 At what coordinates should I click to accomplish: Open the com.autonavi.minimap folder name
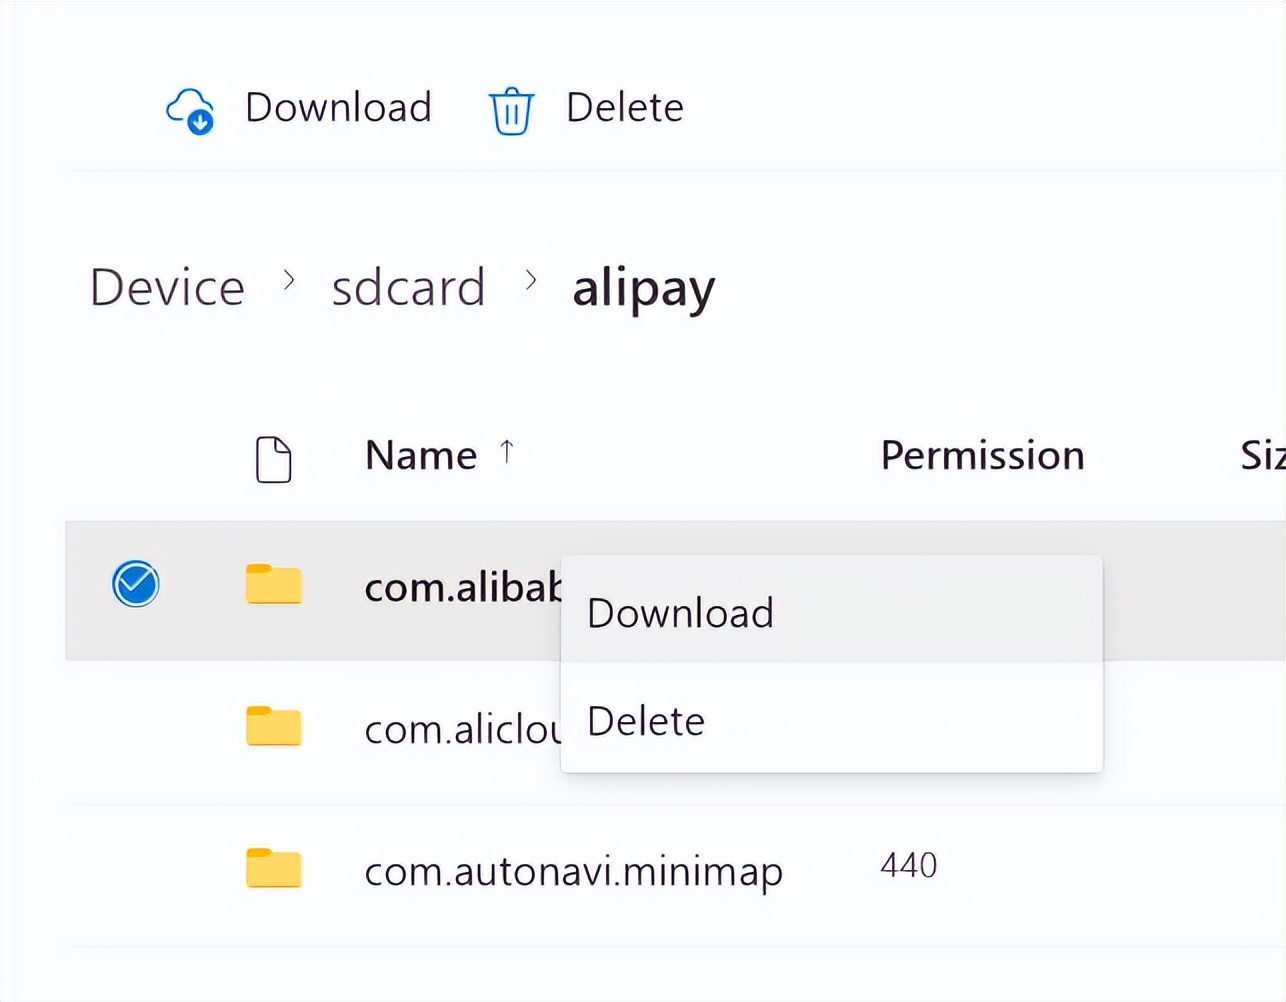573,871
